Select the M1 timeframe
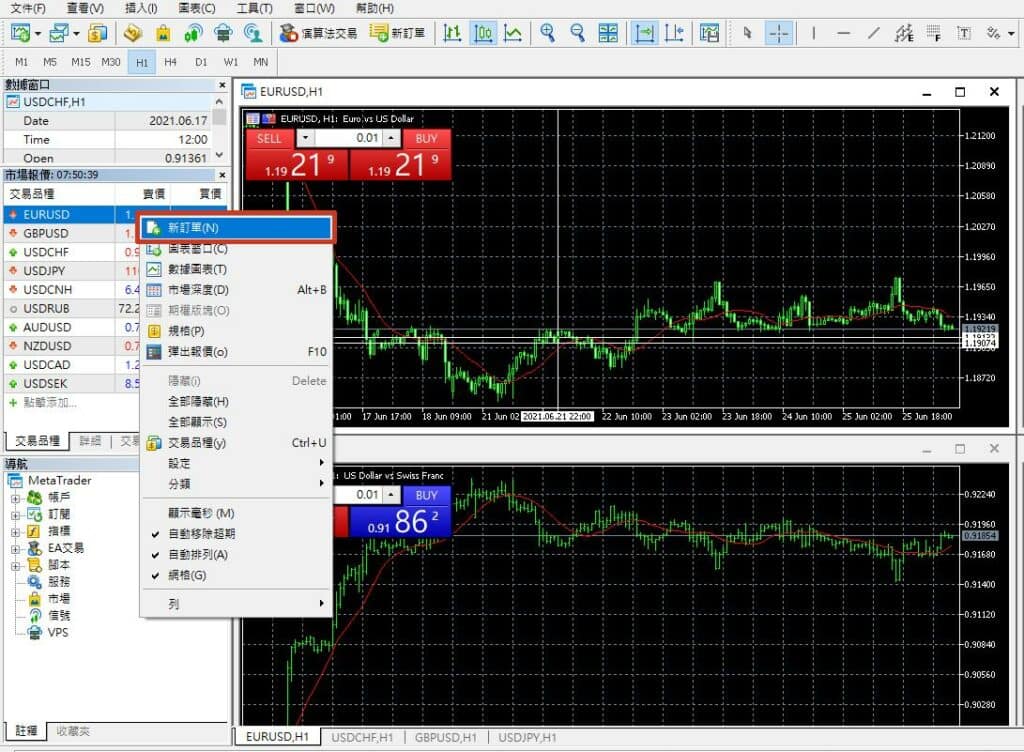This screenshot has height=752, width=1024. click(22, 62)
